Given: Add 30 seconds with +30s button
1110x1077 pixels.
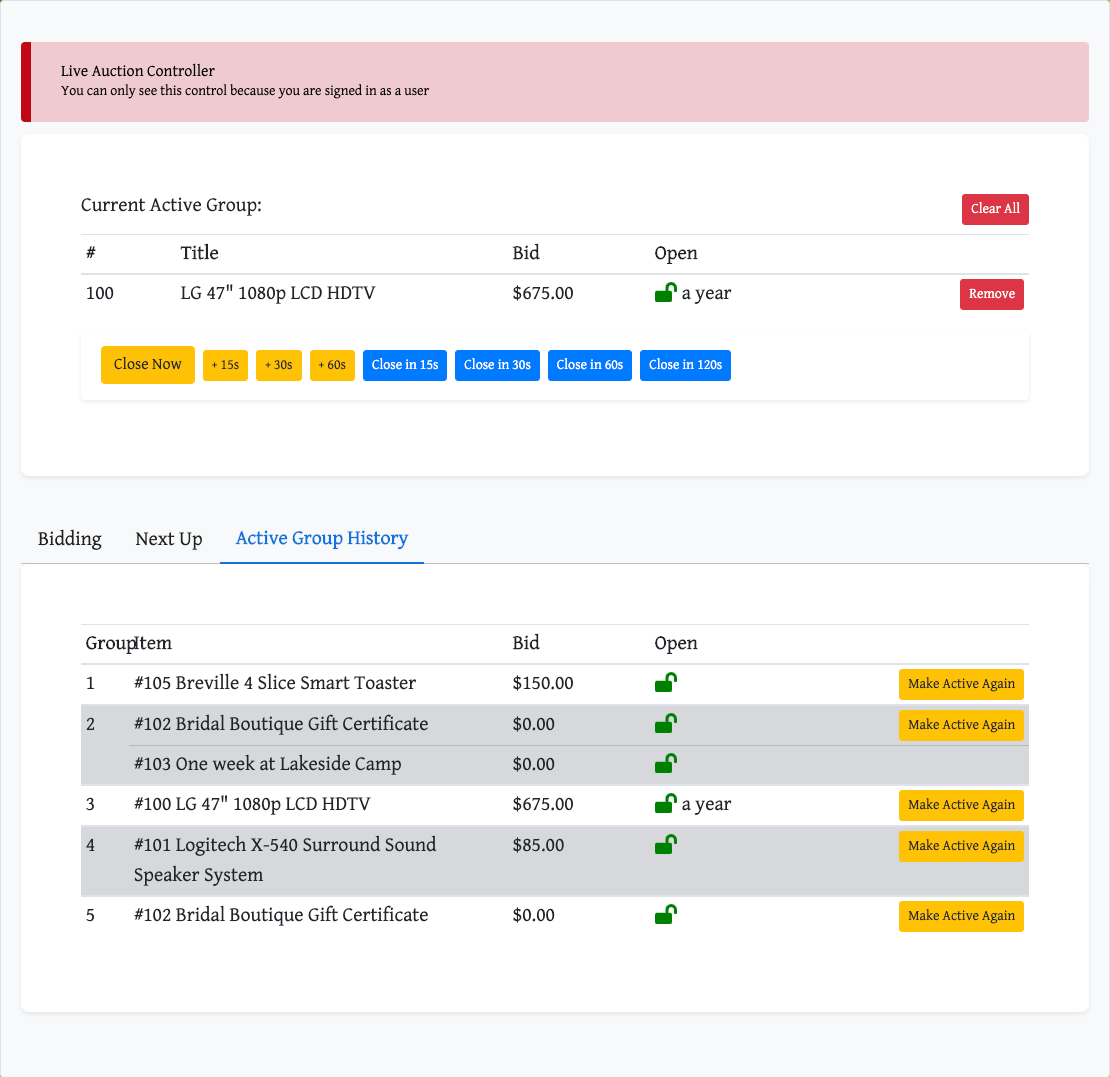Looking at the screenshot, I should click(x=278, y=365).
